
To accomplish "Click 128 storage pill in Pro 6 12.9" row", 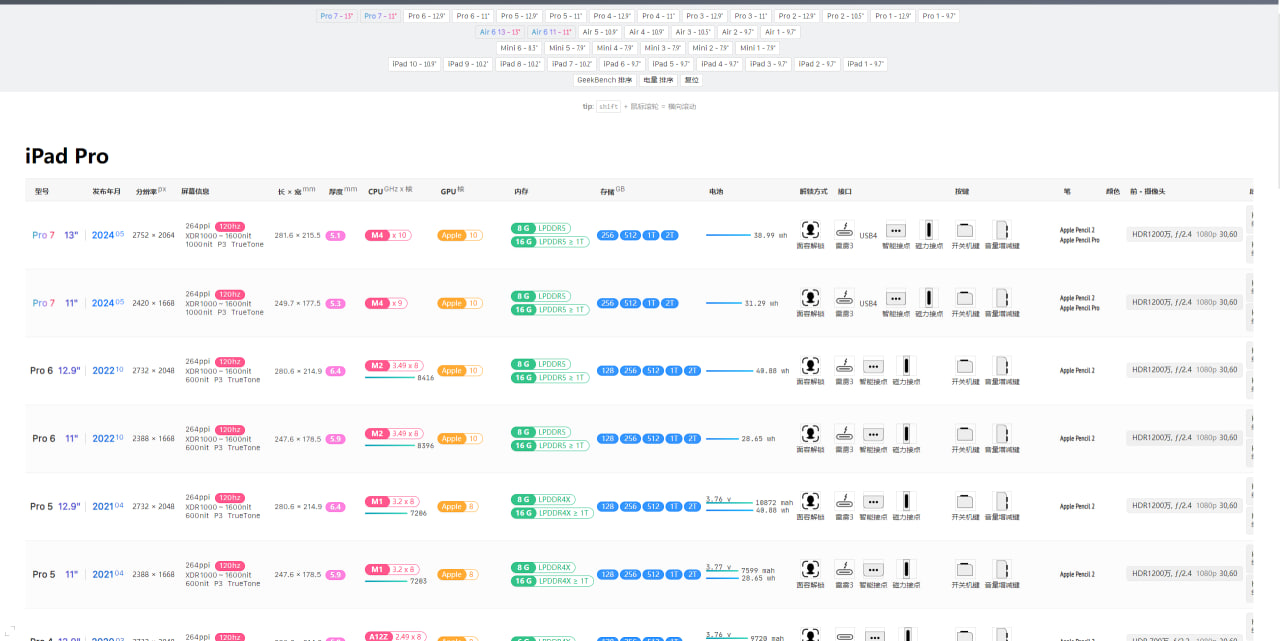I will (607, 371).
